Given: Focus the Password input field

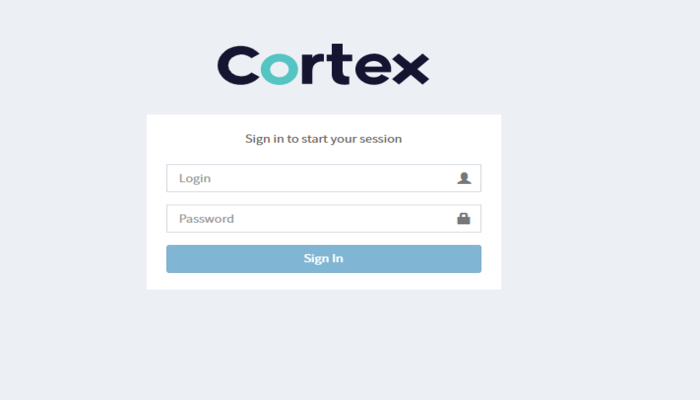Looking at the screenshot, I should [324, 218].
